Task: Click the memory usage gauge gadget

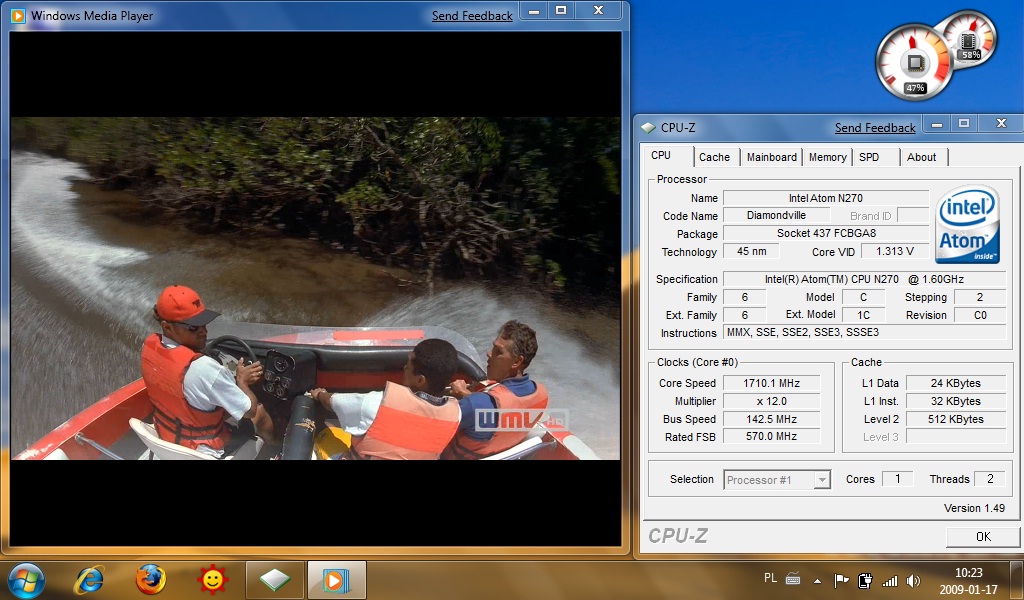Action: [970, 39]
